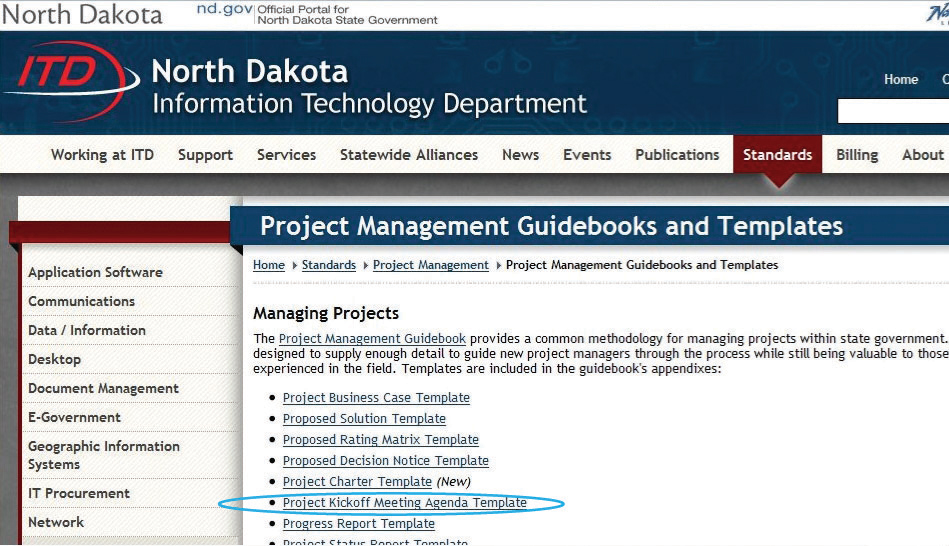Open Communications in the sidebar
949x546 pixels.
82,301
